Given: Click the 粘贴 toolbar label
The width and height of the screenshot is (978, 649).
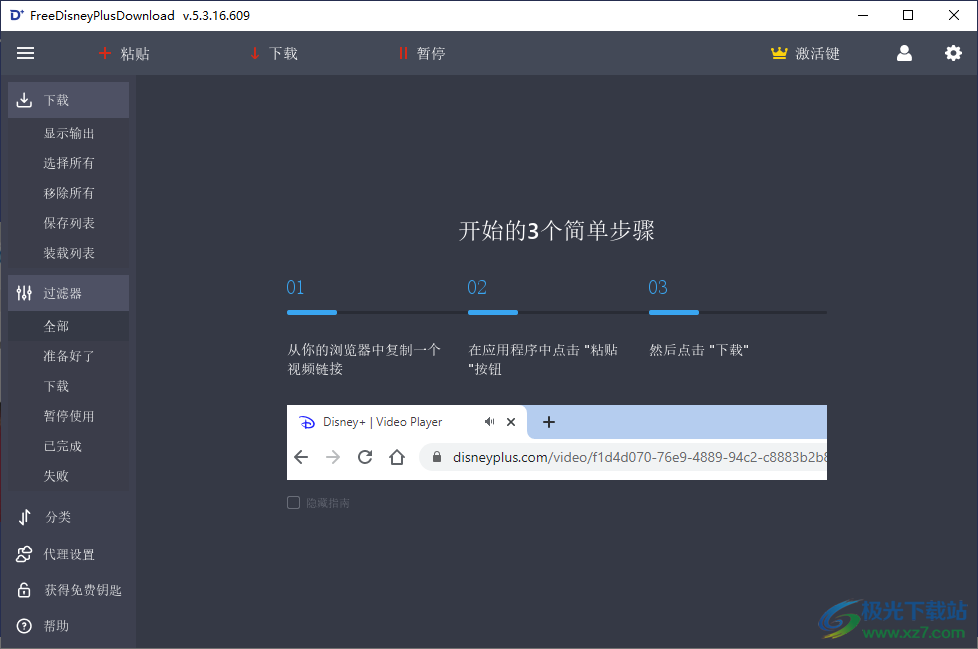Looking at the screenshot, I should point(135,54).
